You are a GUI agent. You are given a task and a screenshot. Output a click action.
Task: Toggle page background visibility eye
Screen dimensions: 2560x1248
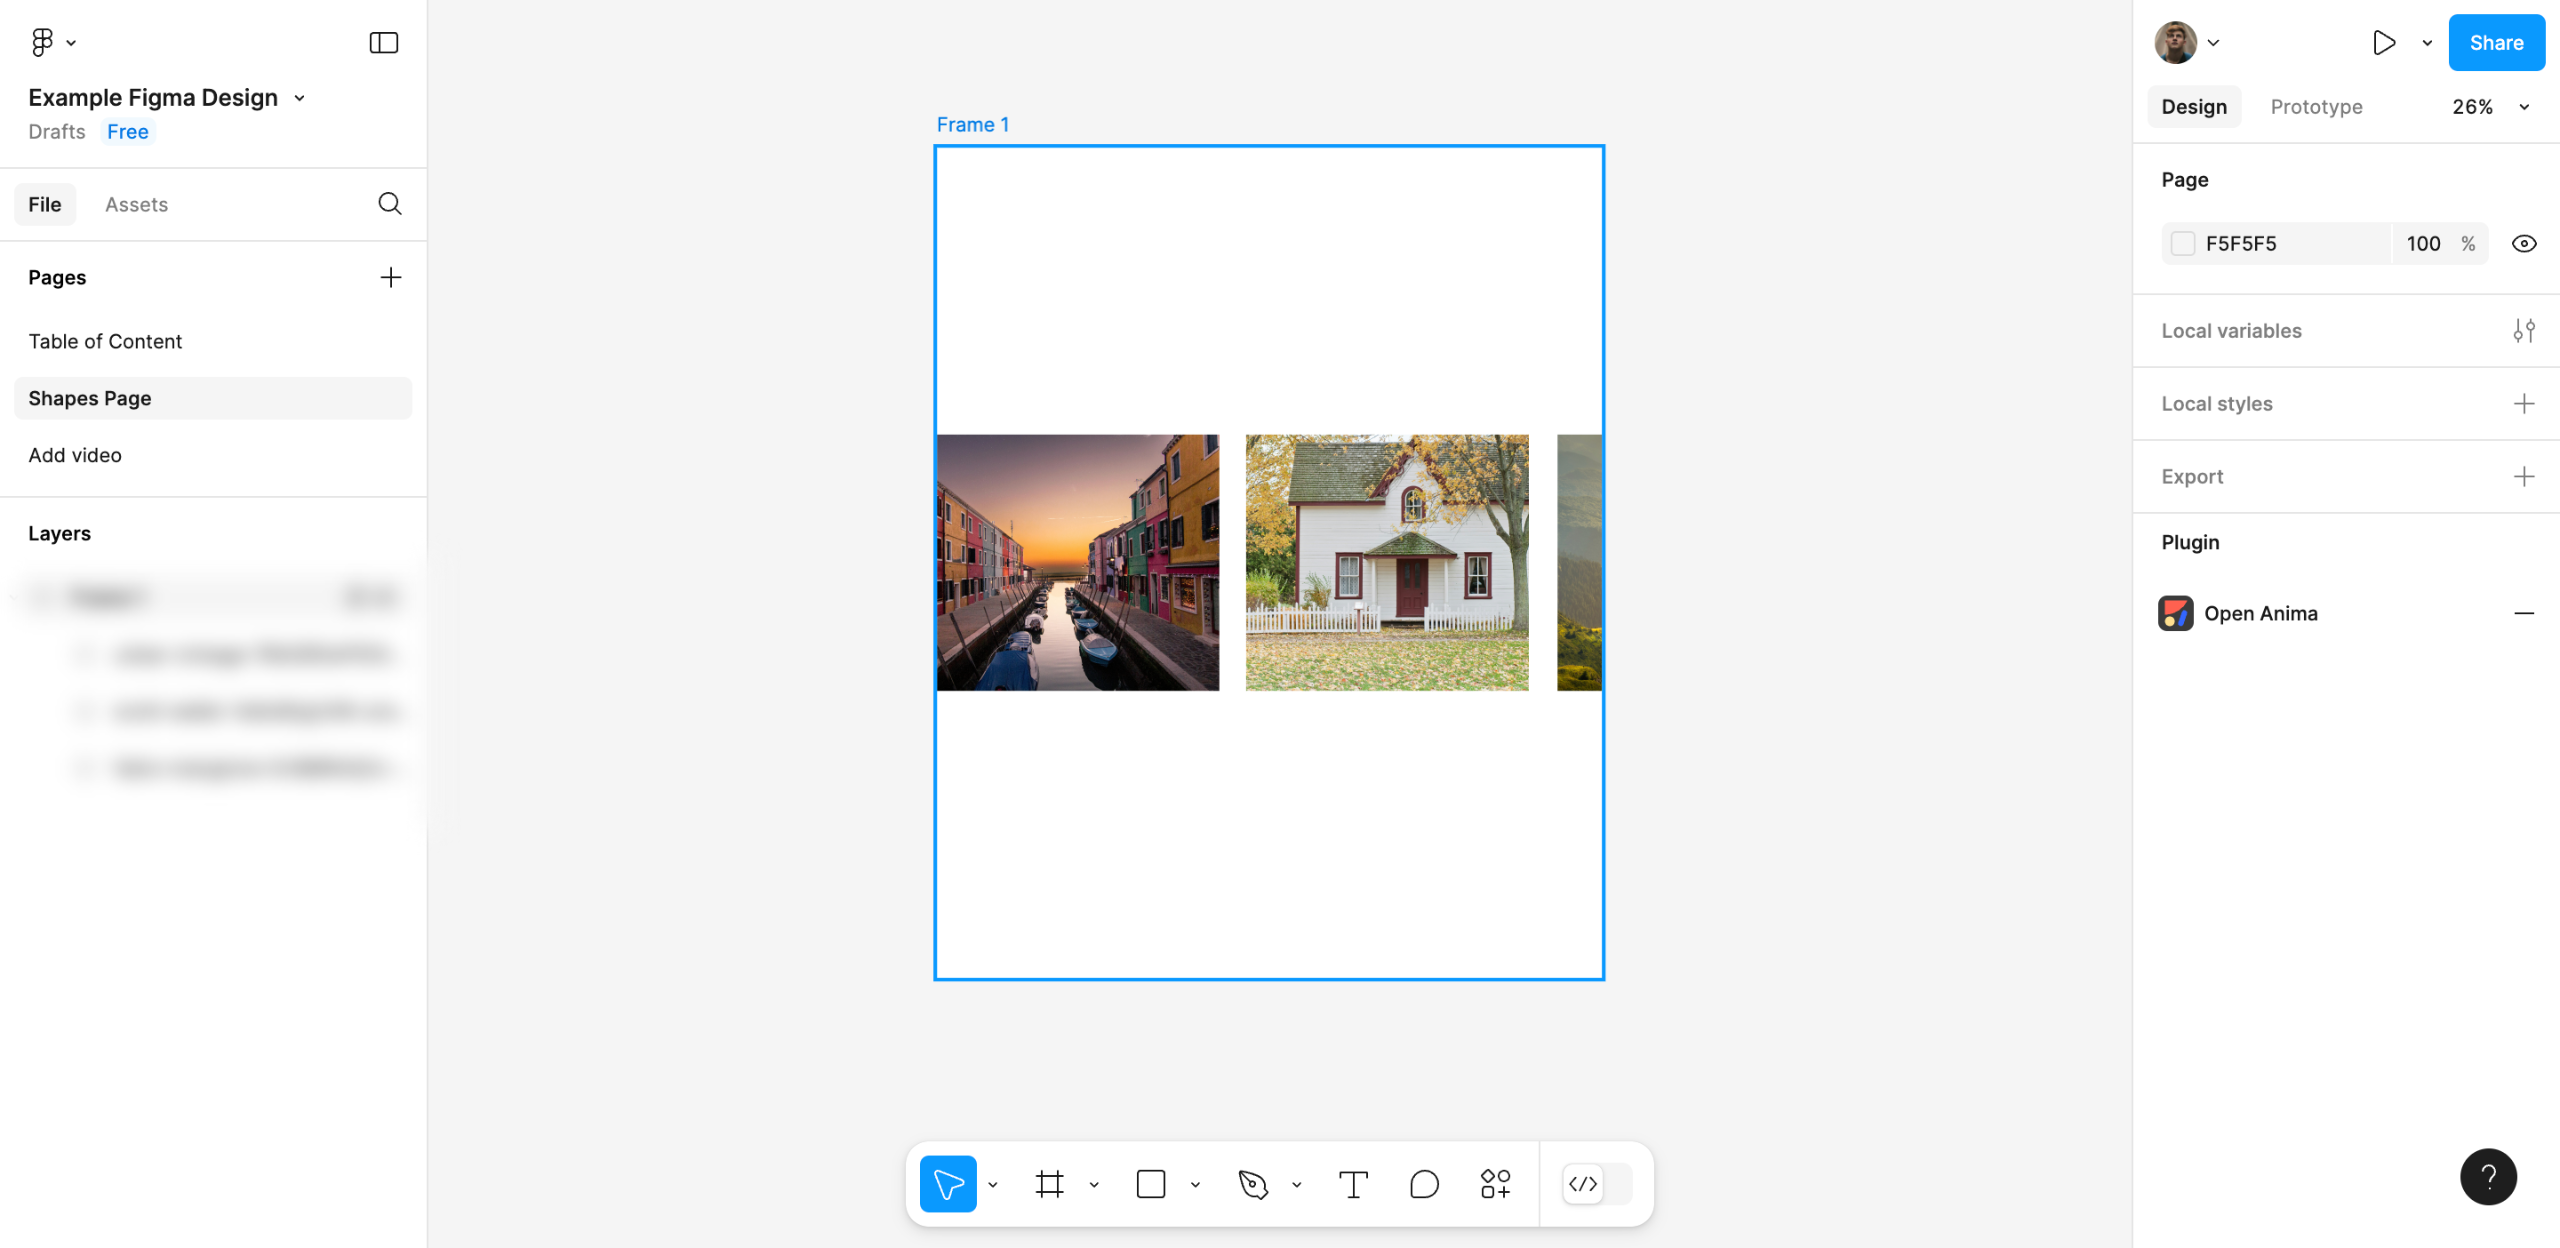[x=2523, y=244]
